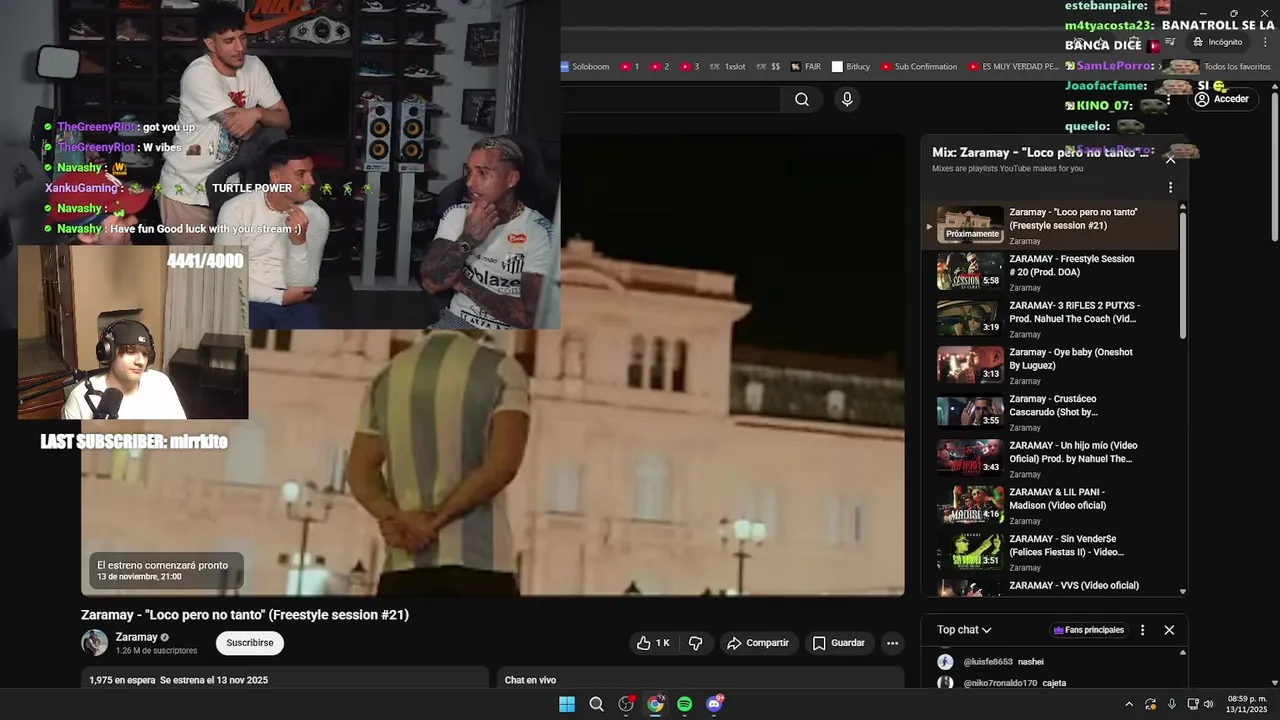Like the video with thumbs up
The height and width of the screenshot is (720, 1280).
tap(653, 643)
